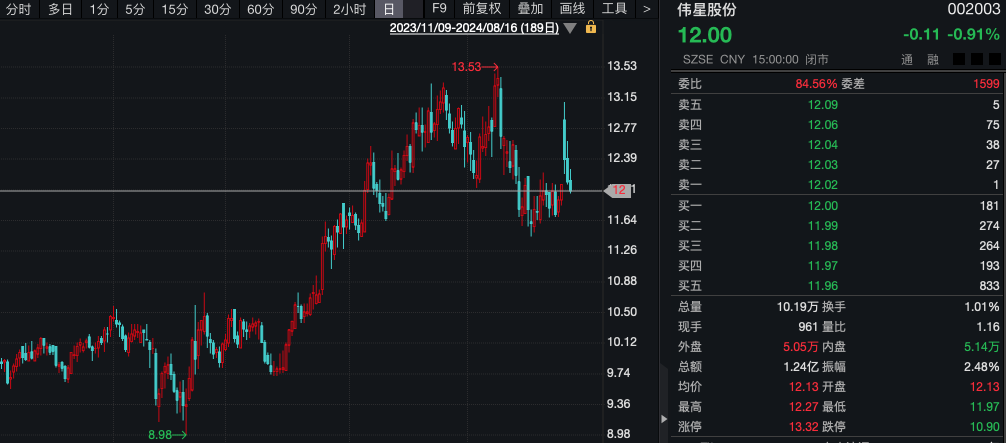Viewport: 1006px width, 443px height.
Task: Click the 13.15 y-axis price label
Action: coord(622,97)
